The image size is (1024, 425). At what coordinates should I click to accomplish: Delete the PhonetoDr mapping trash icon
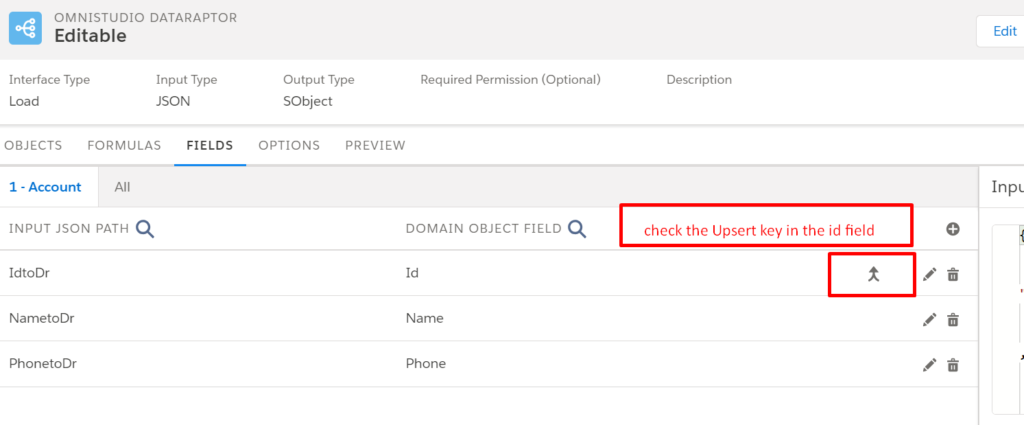tap(953, 365)
